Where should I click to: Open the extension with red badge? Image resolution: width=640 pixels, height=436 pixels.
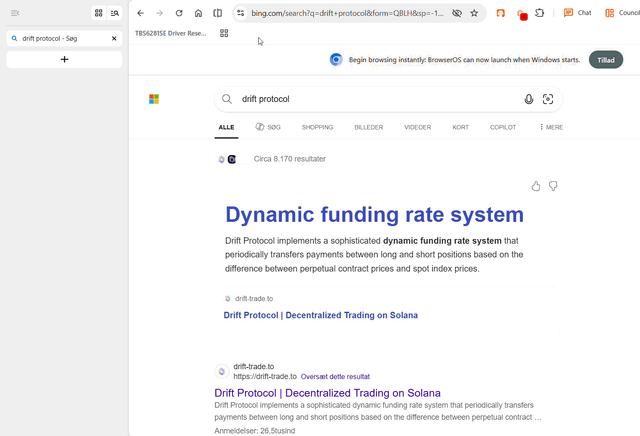pos(522,14)
